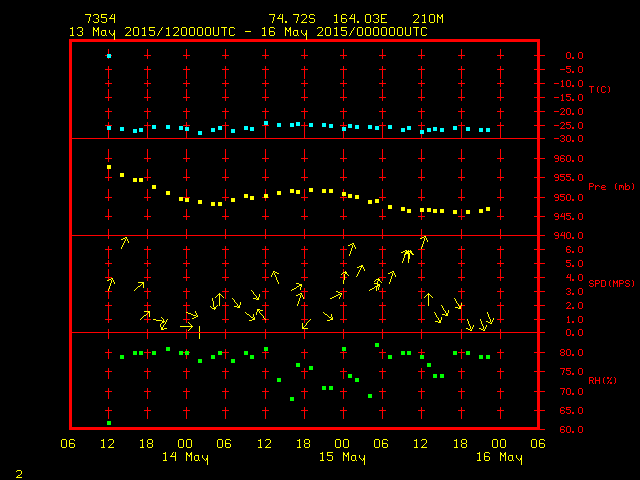Click the isolated cyan temperature point near 0.0
This screenshot has width=640, height=480.
click(109, 56)
